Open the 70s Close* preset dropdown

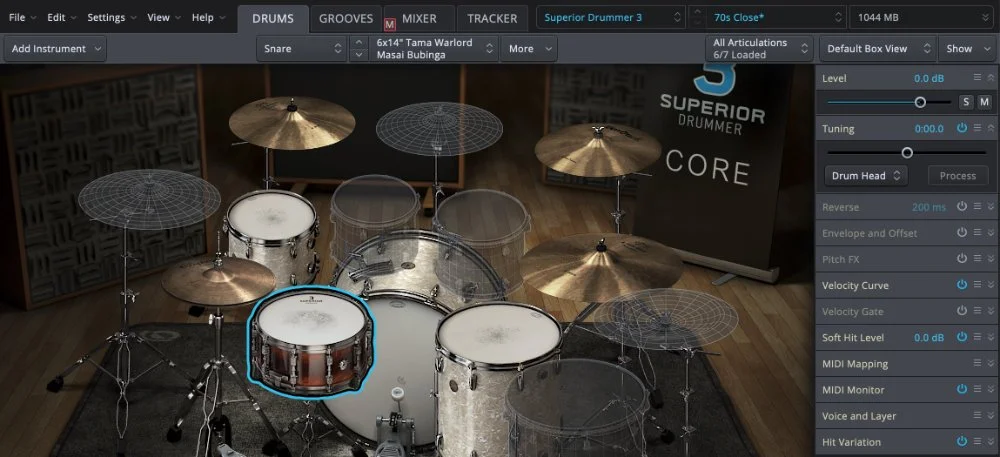776,17
